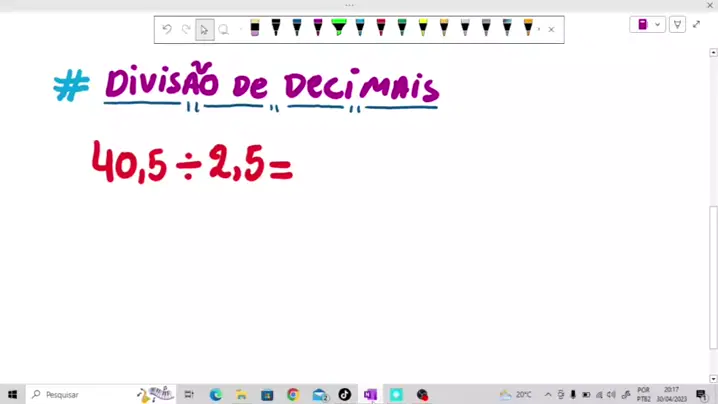Screen dimensions: 718x404
Task: Close the floating pen toolbar
Action: click(x=551, y=29)
